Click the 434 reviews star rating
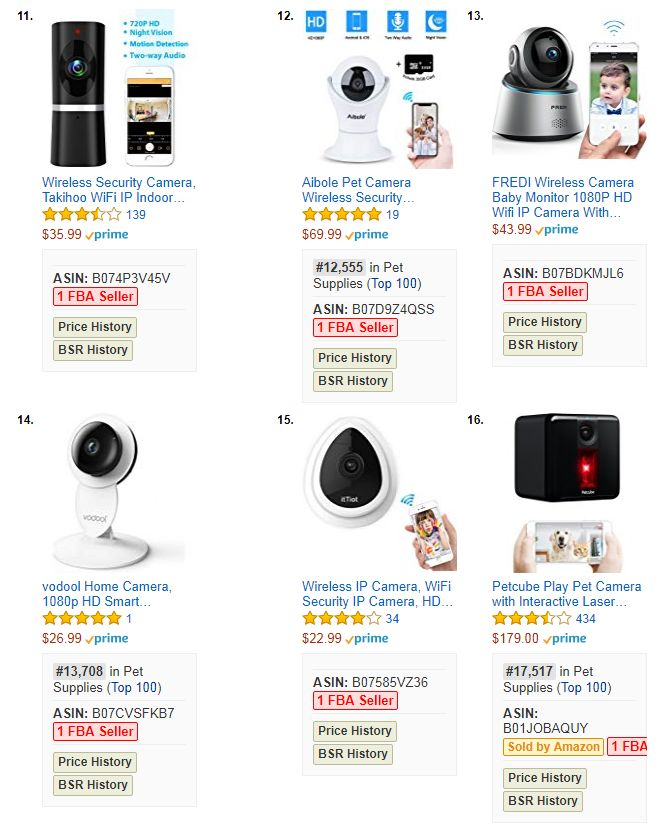This screenshot has width=666, height=829. (x=532, y=619)
